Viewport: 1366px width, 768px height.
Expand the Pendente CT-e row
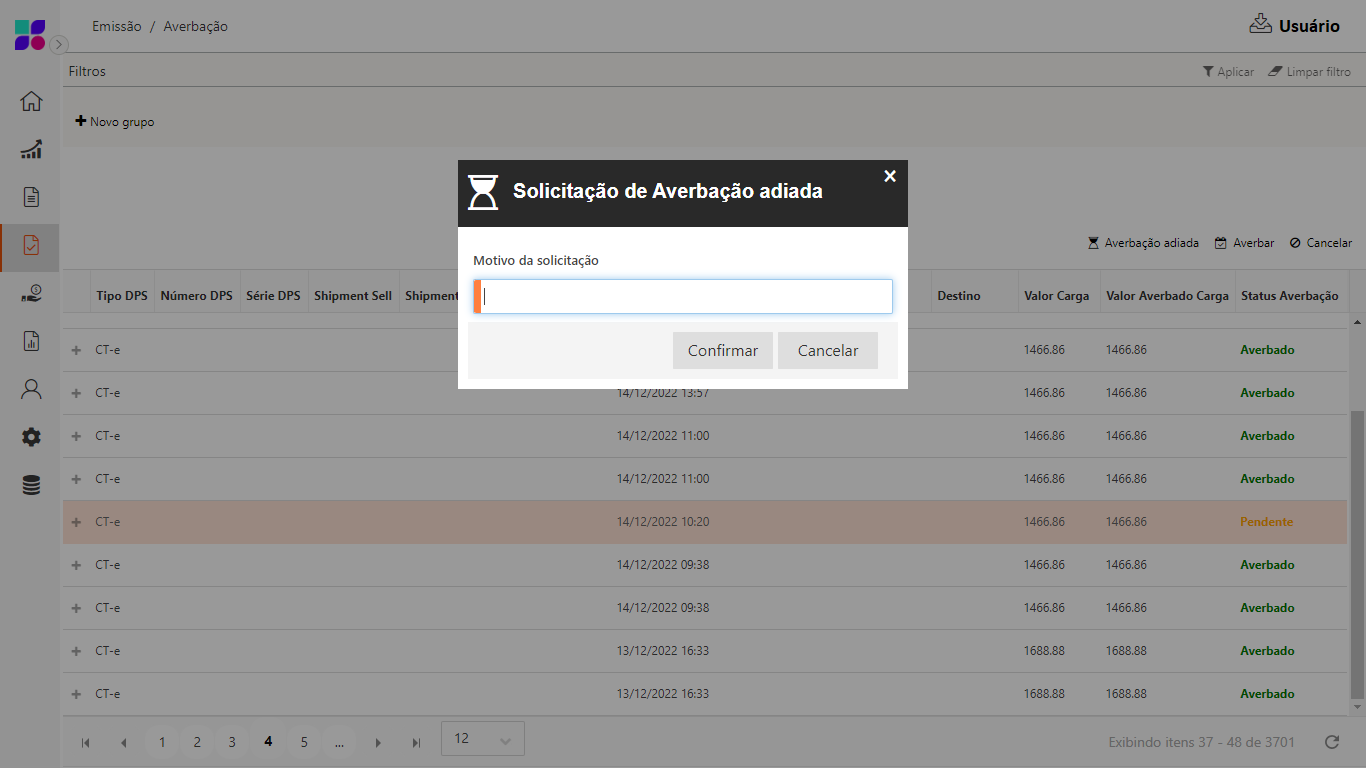(76, 522)
